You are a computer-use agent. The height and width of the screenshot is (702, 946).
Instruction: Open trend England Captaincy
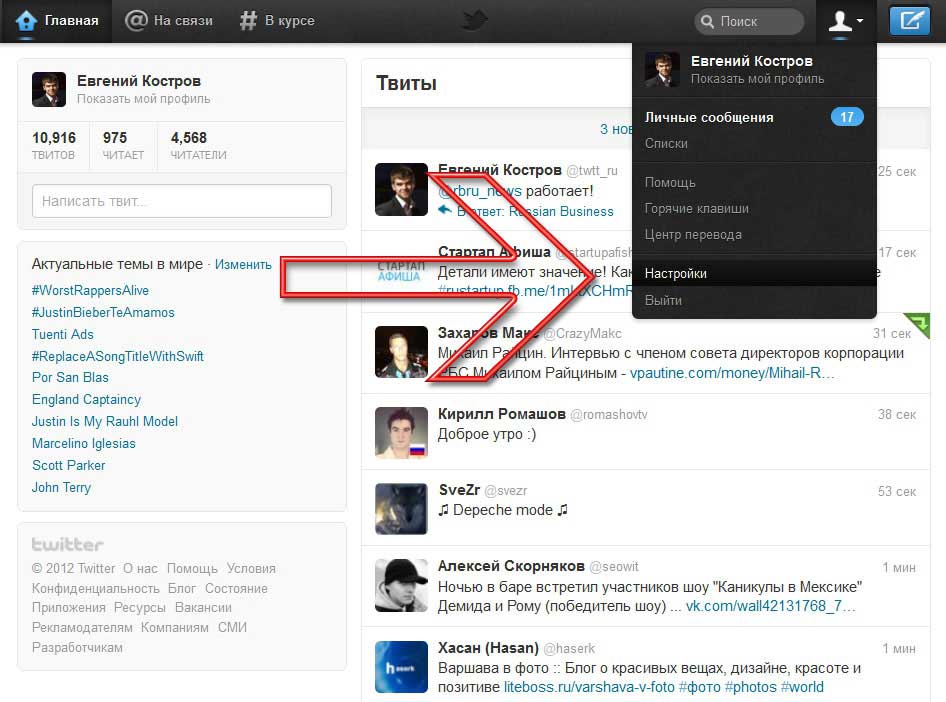pyautogui.click(x=86, y=400)
